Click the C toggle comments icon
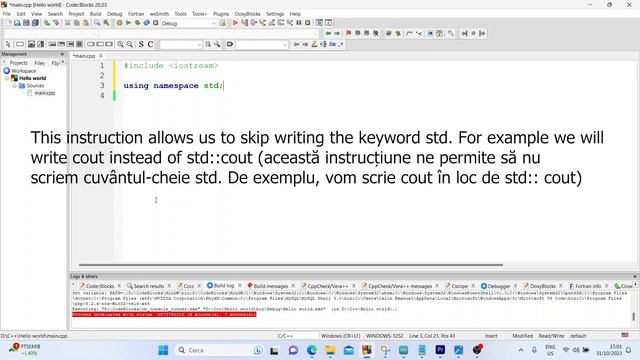 click(x=150, y=44)
